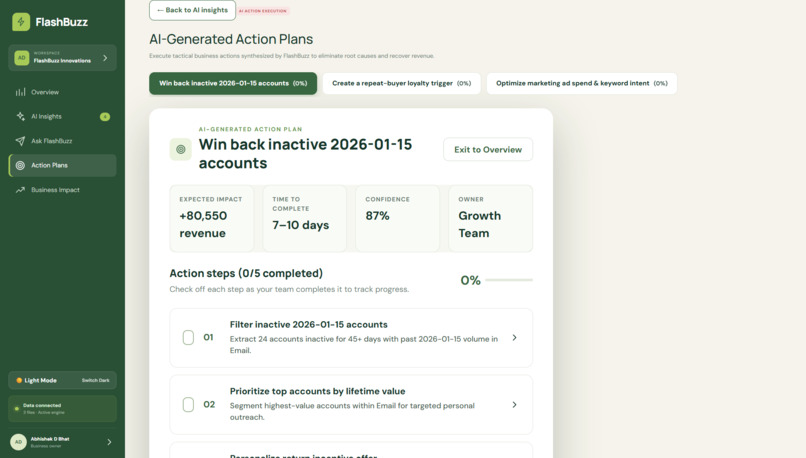Click the AI-Generated Action Plans page heading
The image size is (806, 458).
coord(231,39)
